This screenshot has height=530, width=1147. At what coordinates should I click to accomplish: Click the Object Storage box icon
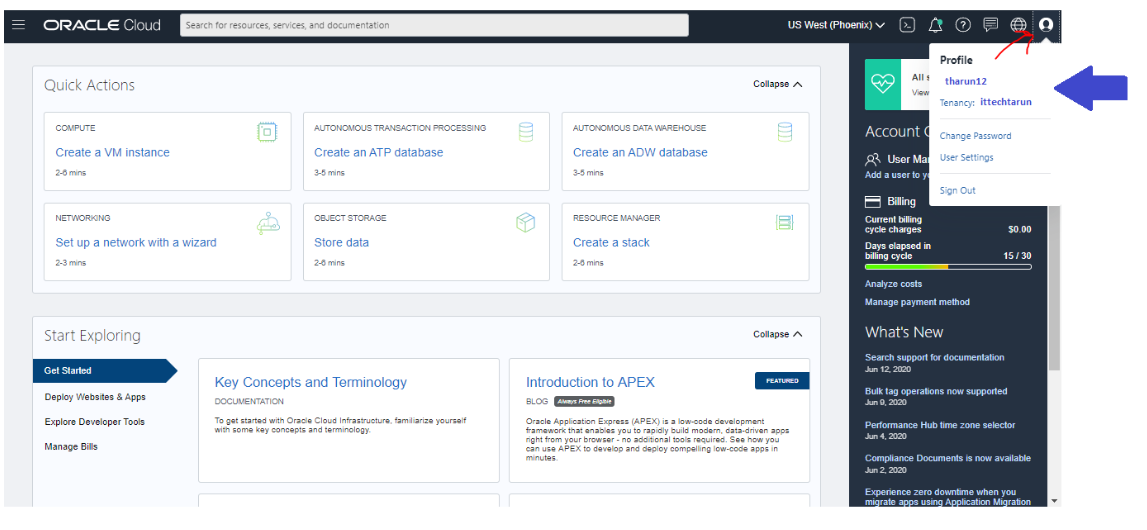click(525, 223)
